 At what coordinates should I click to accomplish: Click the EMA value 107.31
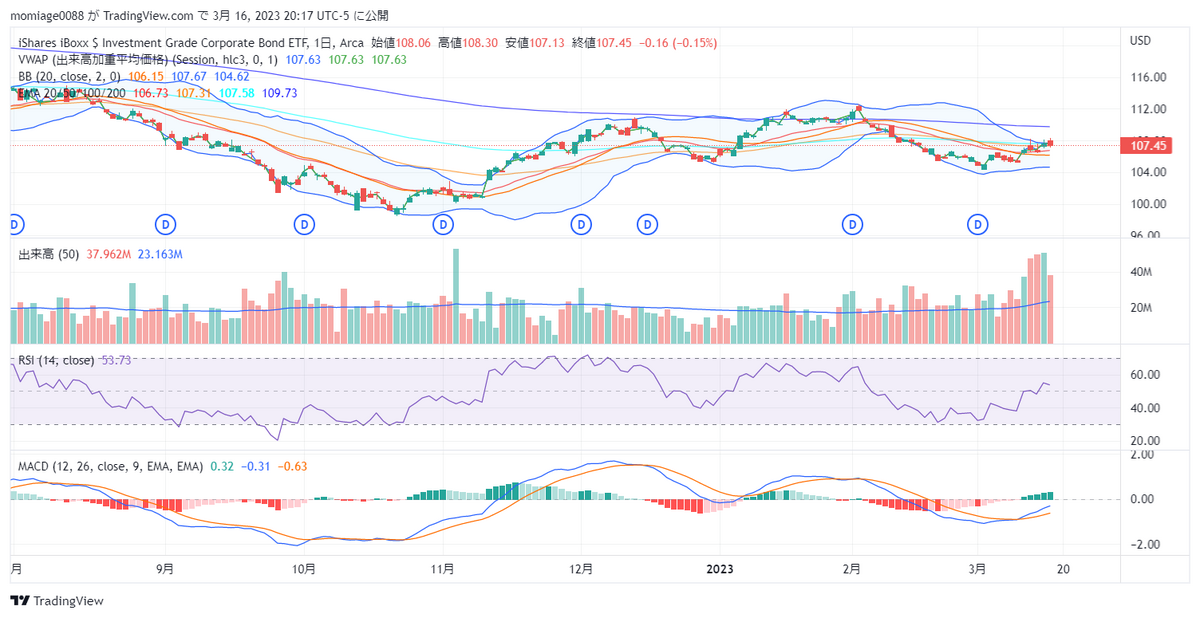pos(193,92)
